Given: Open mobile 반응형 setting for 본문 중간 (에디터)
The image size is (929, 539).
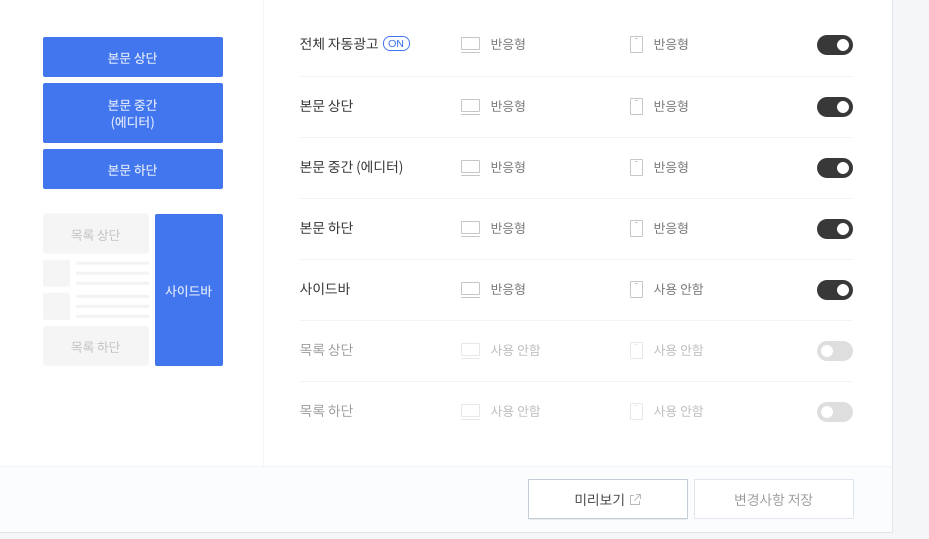Looking at the screenshot, I should click(671, 168).
